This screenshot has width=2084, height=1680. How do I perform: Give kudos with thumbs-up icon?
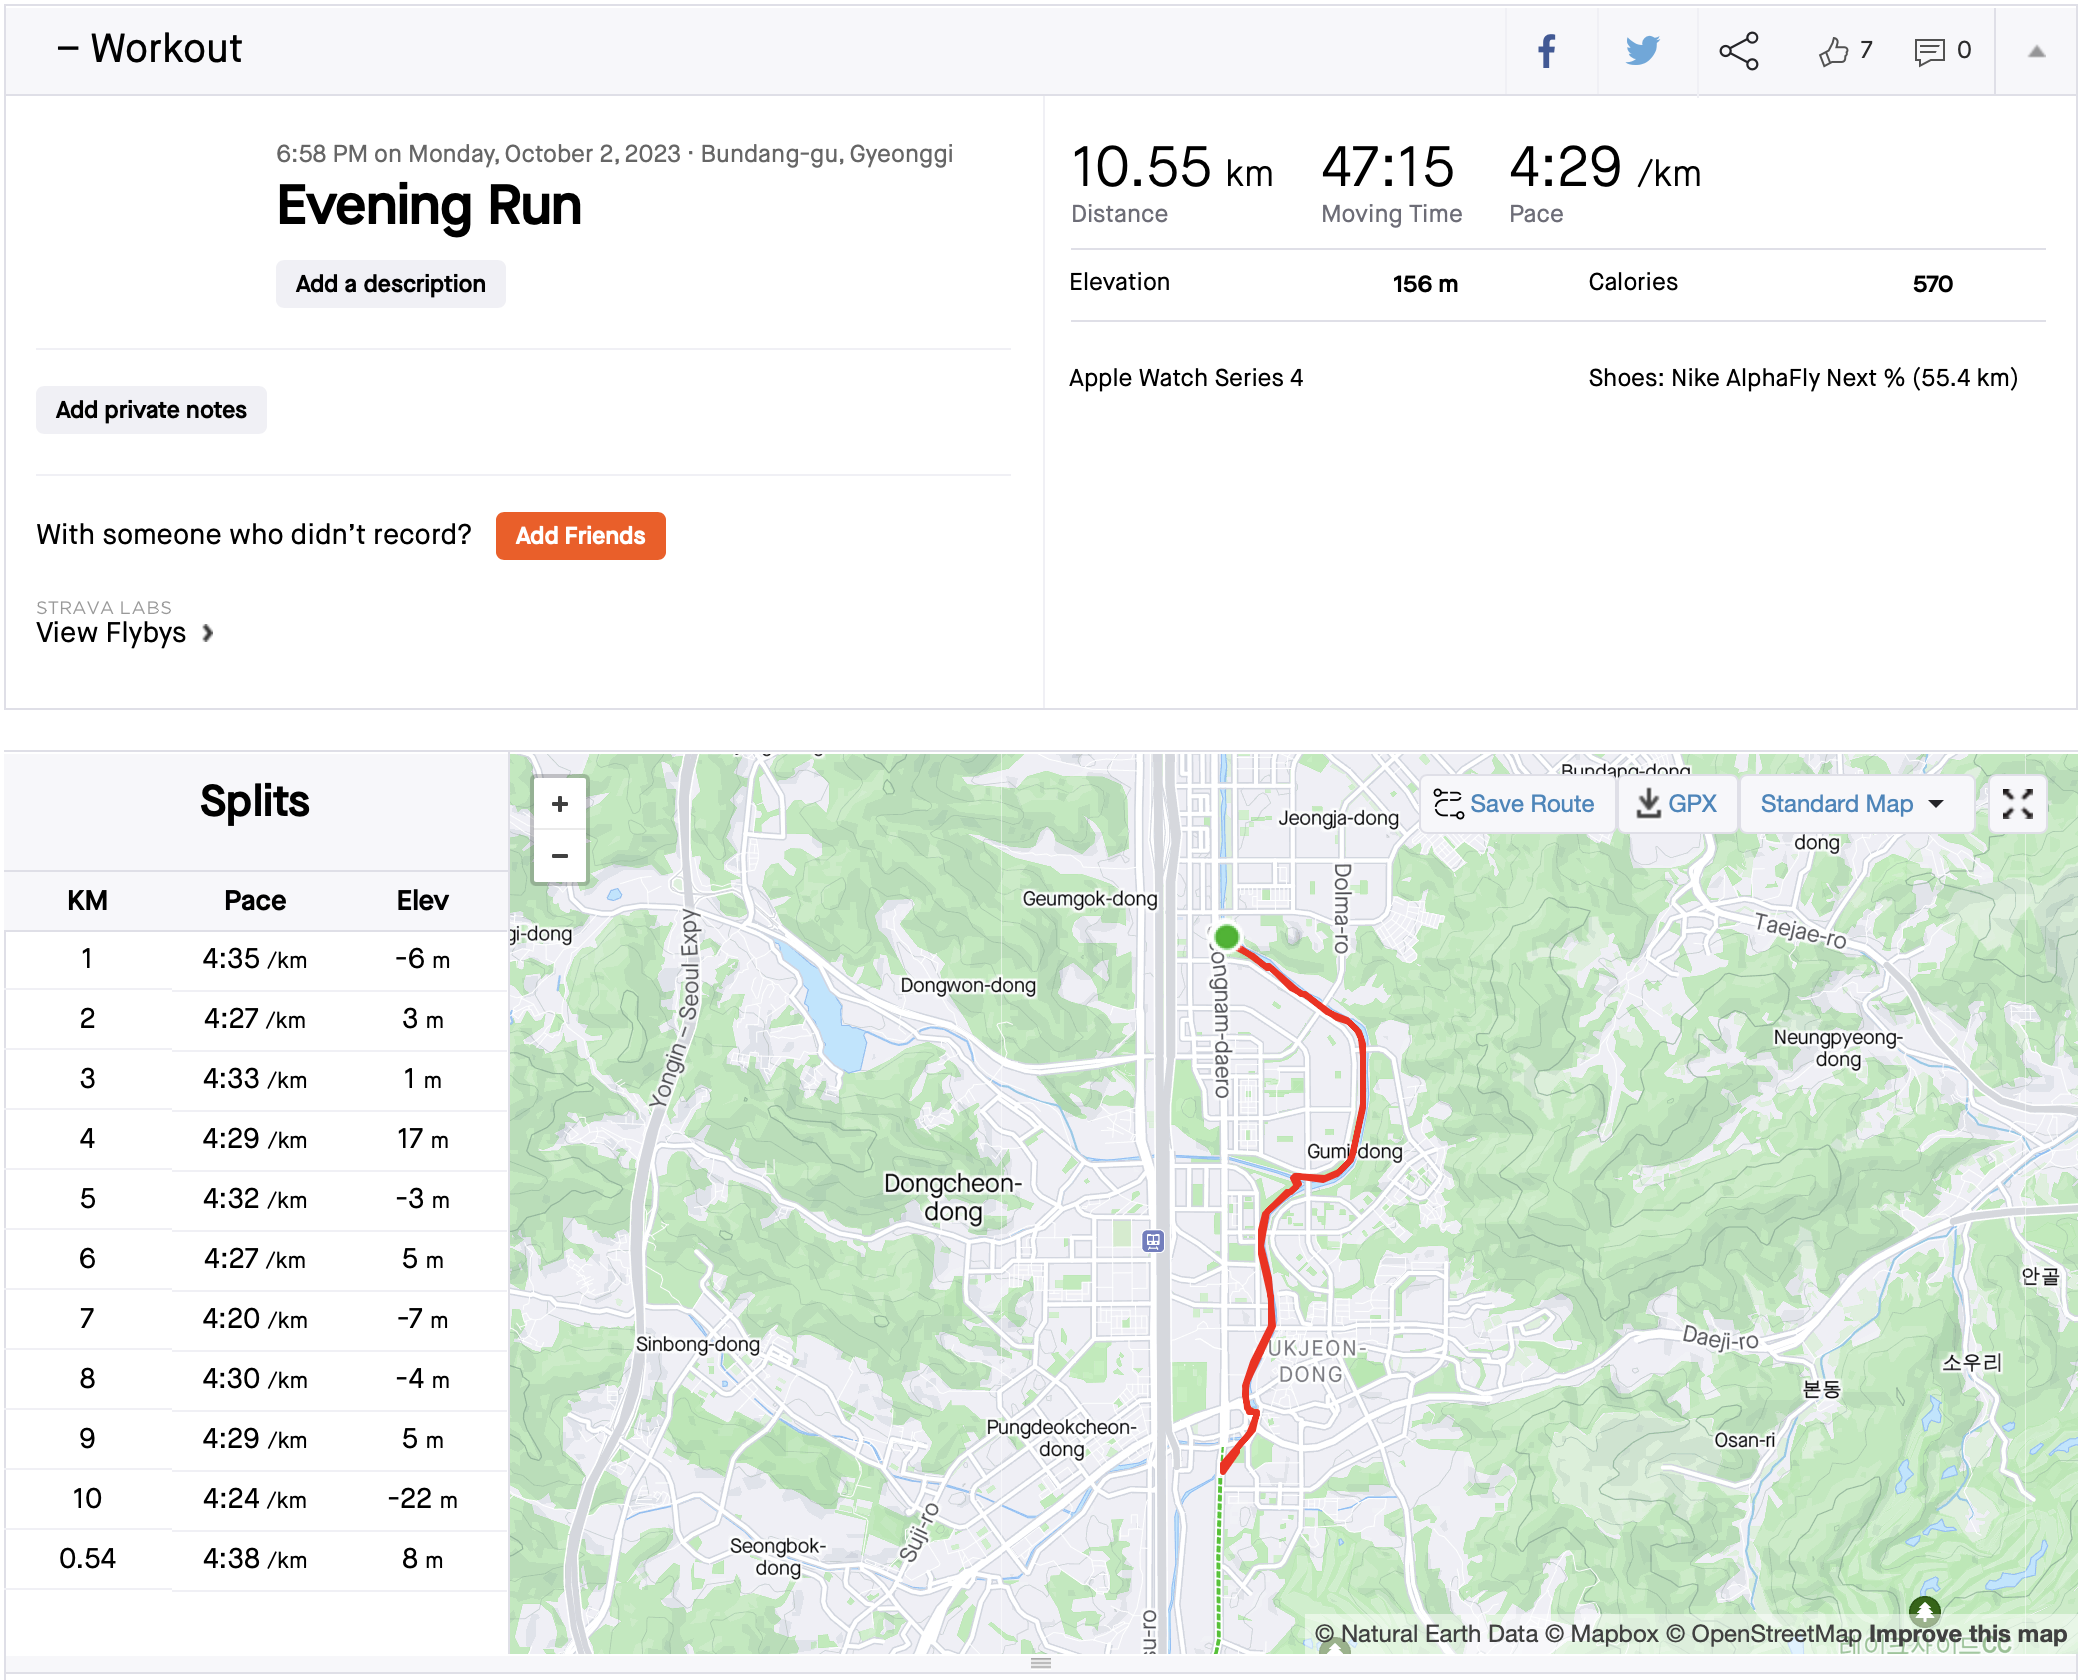[1834, 51]
